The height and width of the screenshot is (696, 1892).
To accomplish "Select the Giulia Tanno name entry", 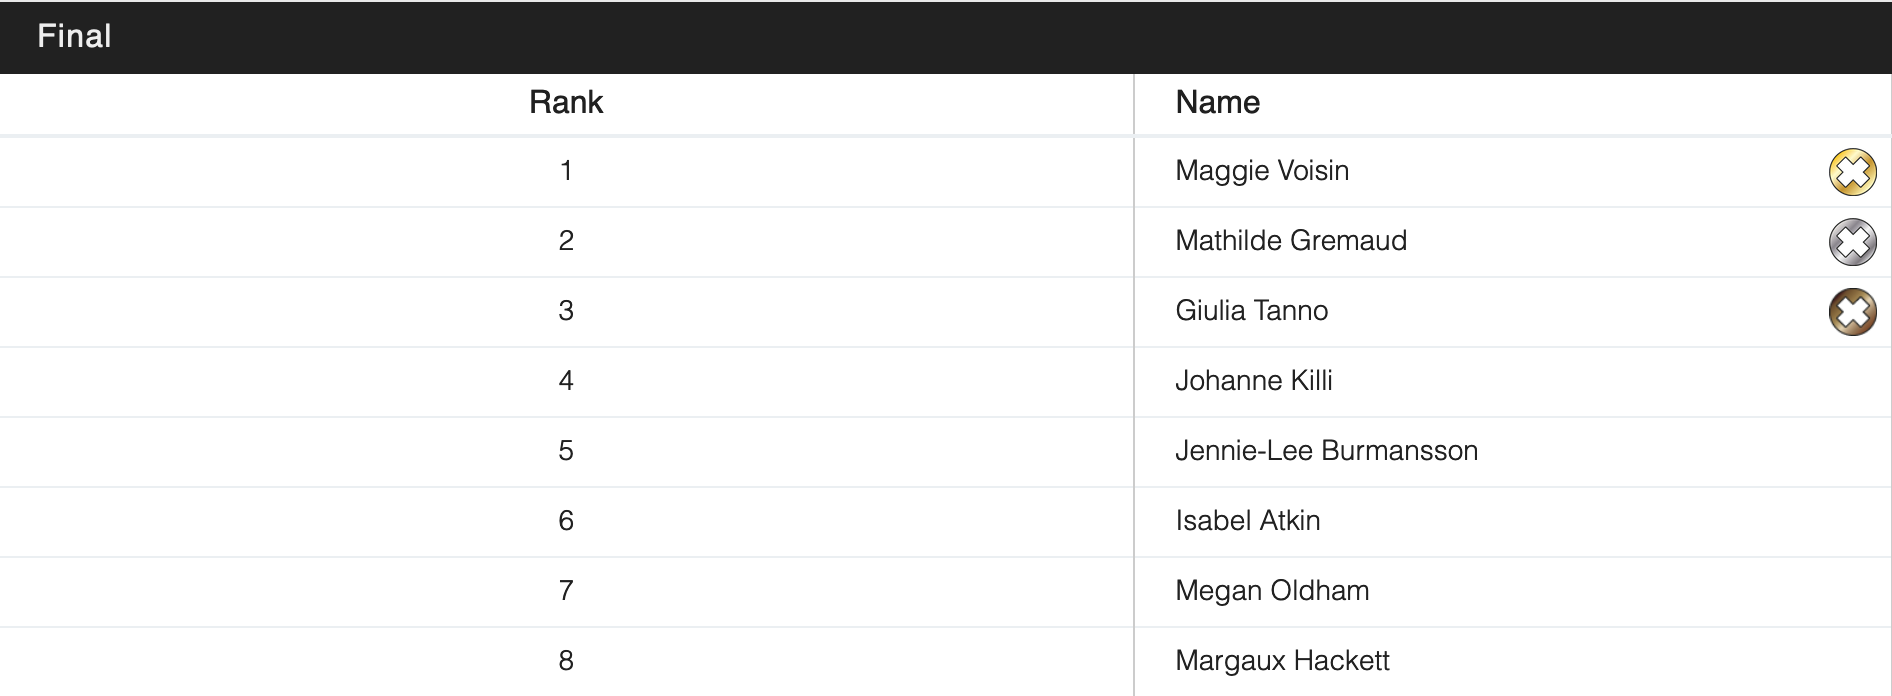I will 1251,311.
